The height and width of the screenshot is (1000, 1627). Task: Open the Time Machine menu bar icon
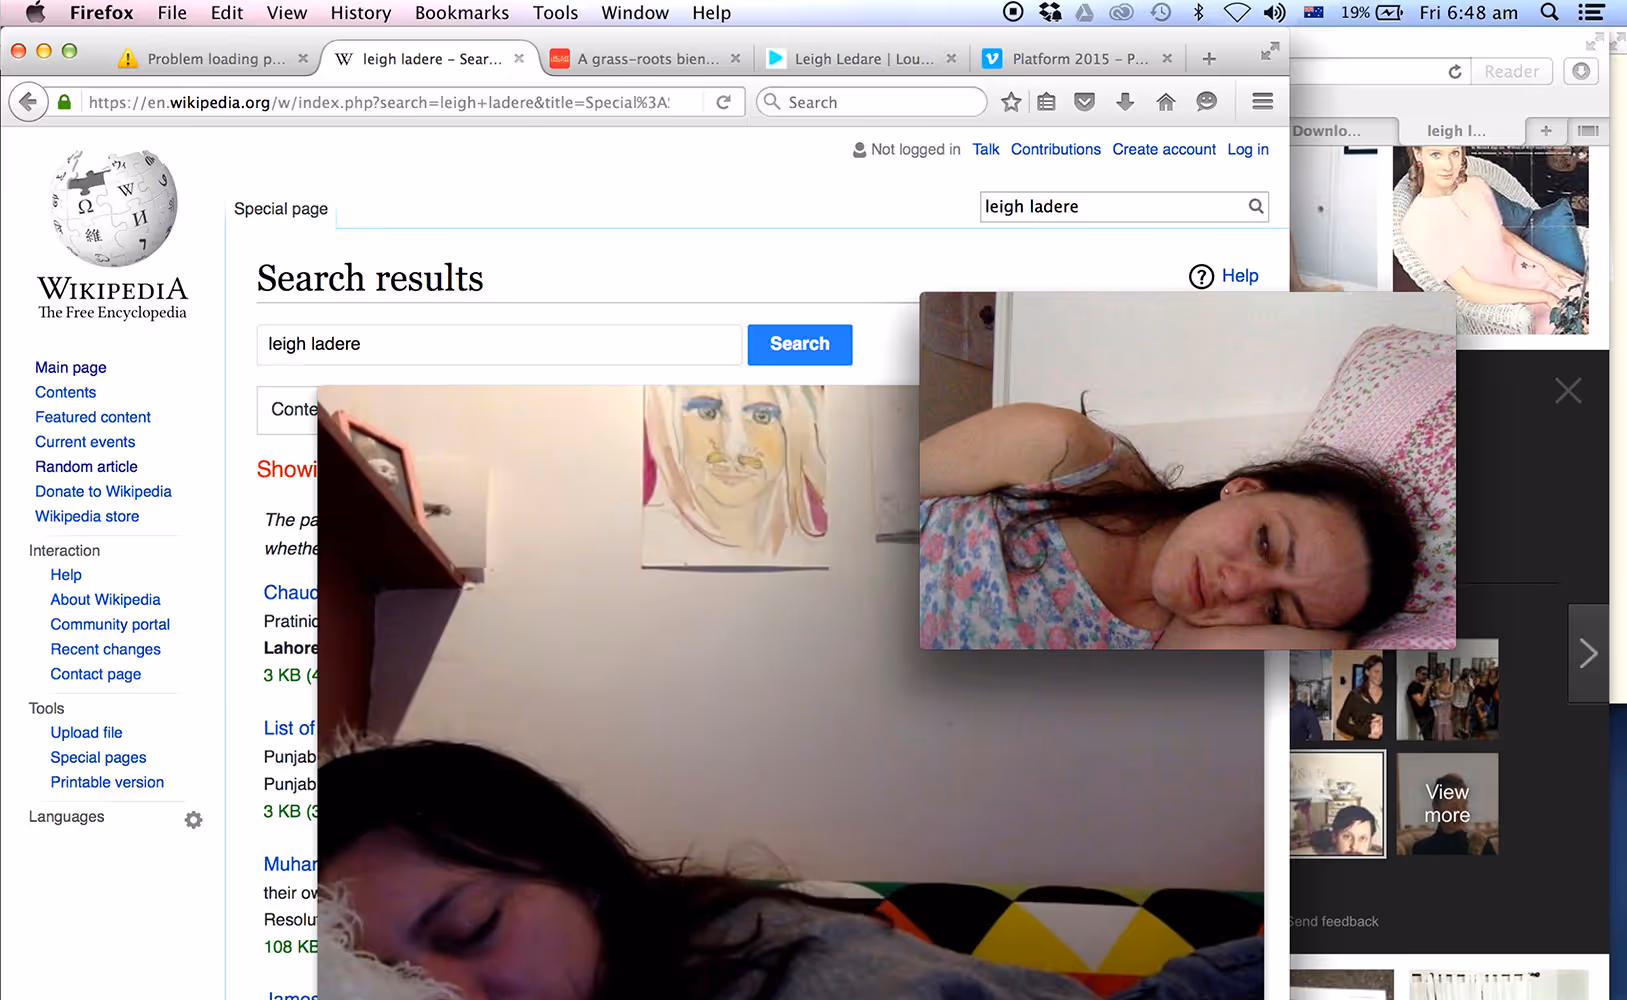pyautogui.click(x=1160, y=13)
